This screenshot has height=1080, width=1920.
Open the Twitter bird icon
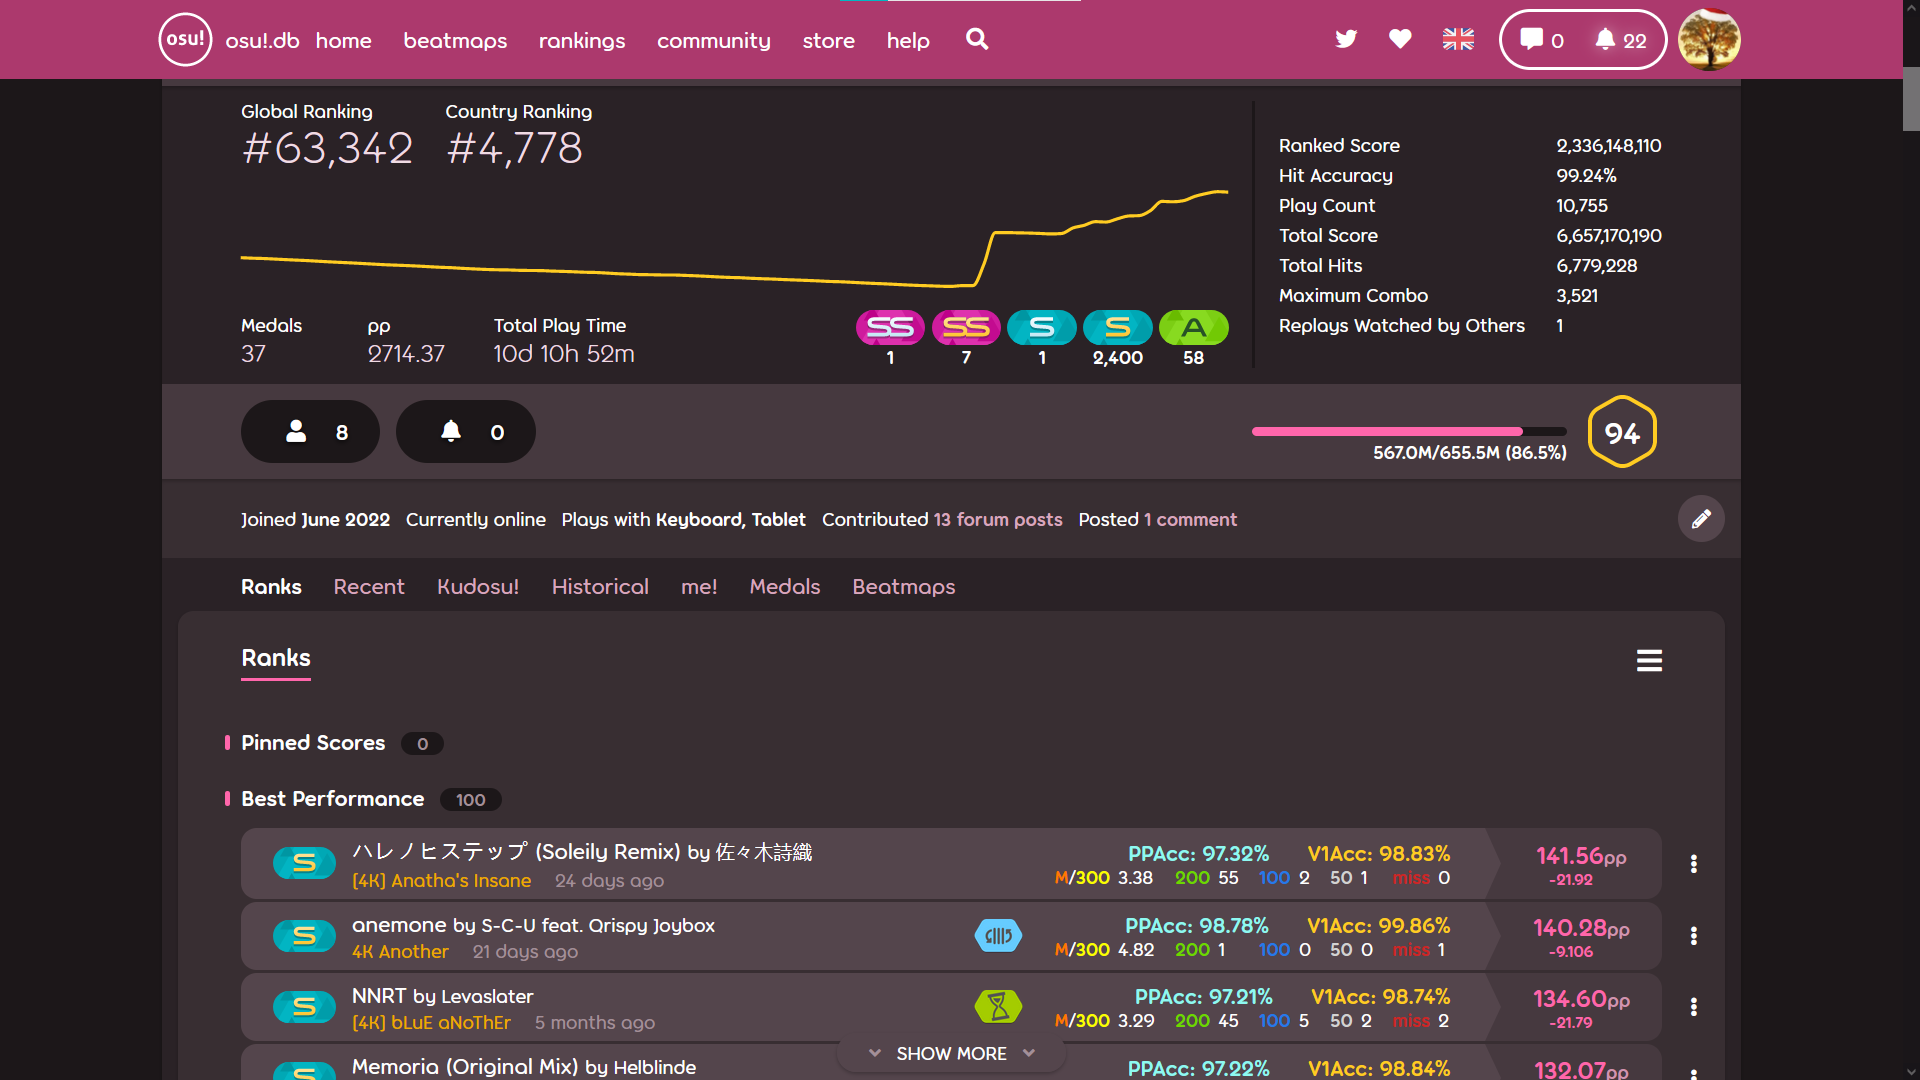pos(1346,39)
